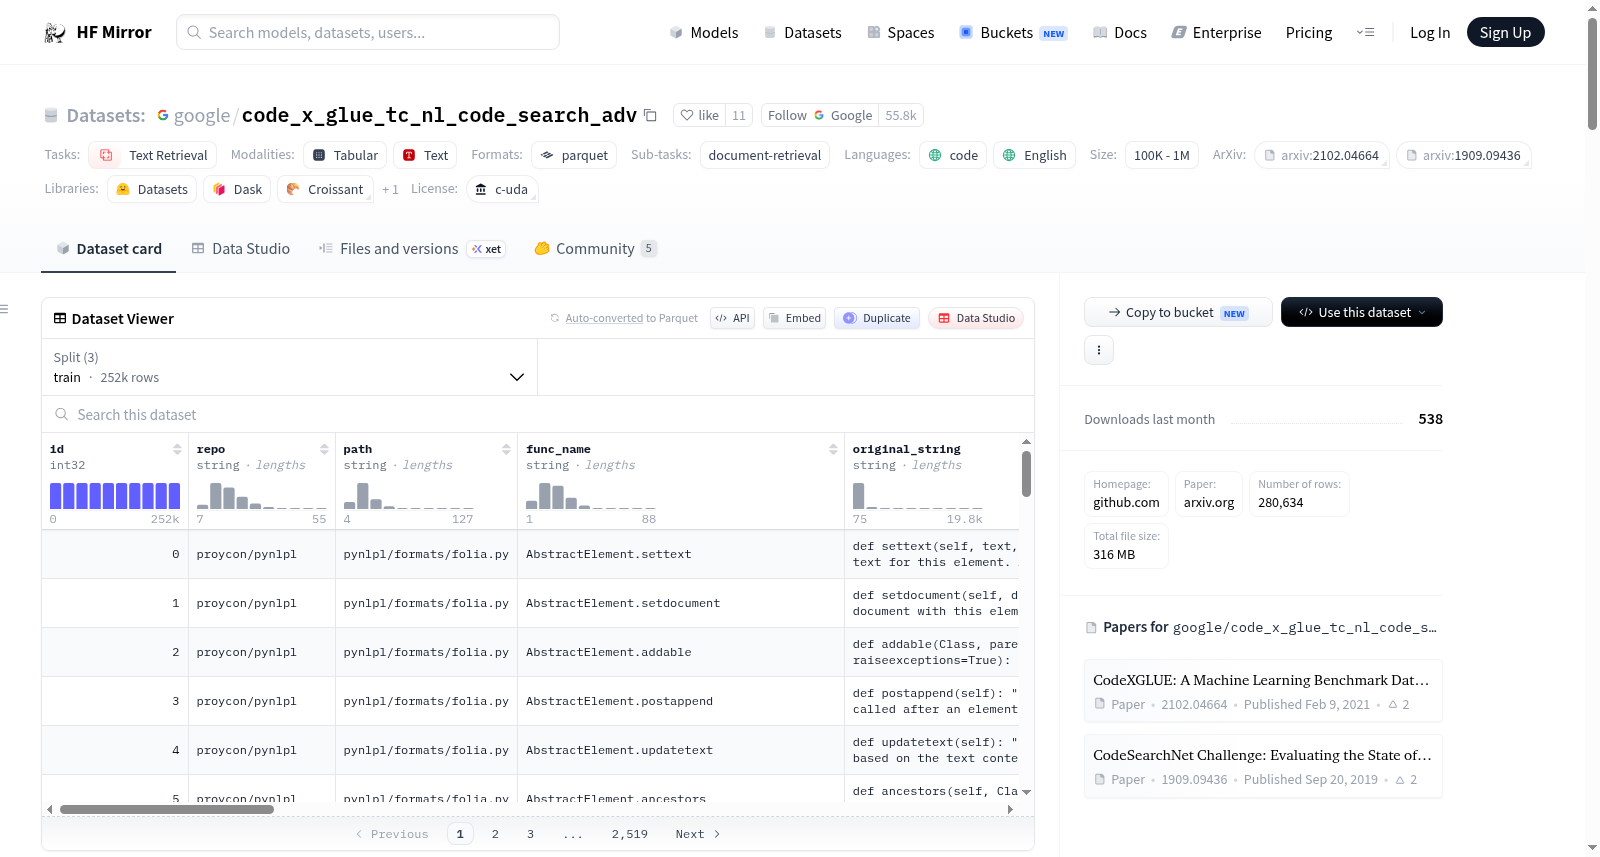Viewport: 1600px width, 857px height.
Task: Open the API button in Dataset Viewer
Action: [x=732, y=318]
